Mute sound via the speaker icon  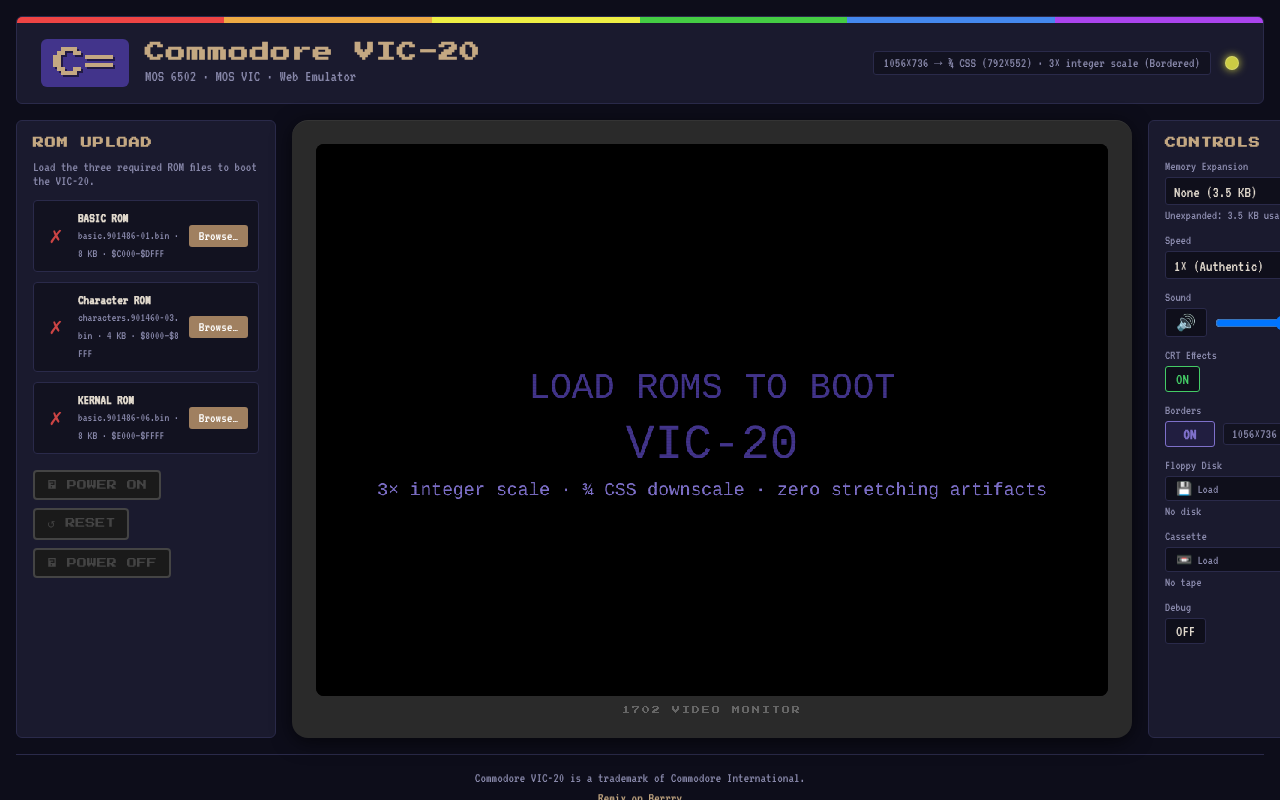click(1185, 322)
